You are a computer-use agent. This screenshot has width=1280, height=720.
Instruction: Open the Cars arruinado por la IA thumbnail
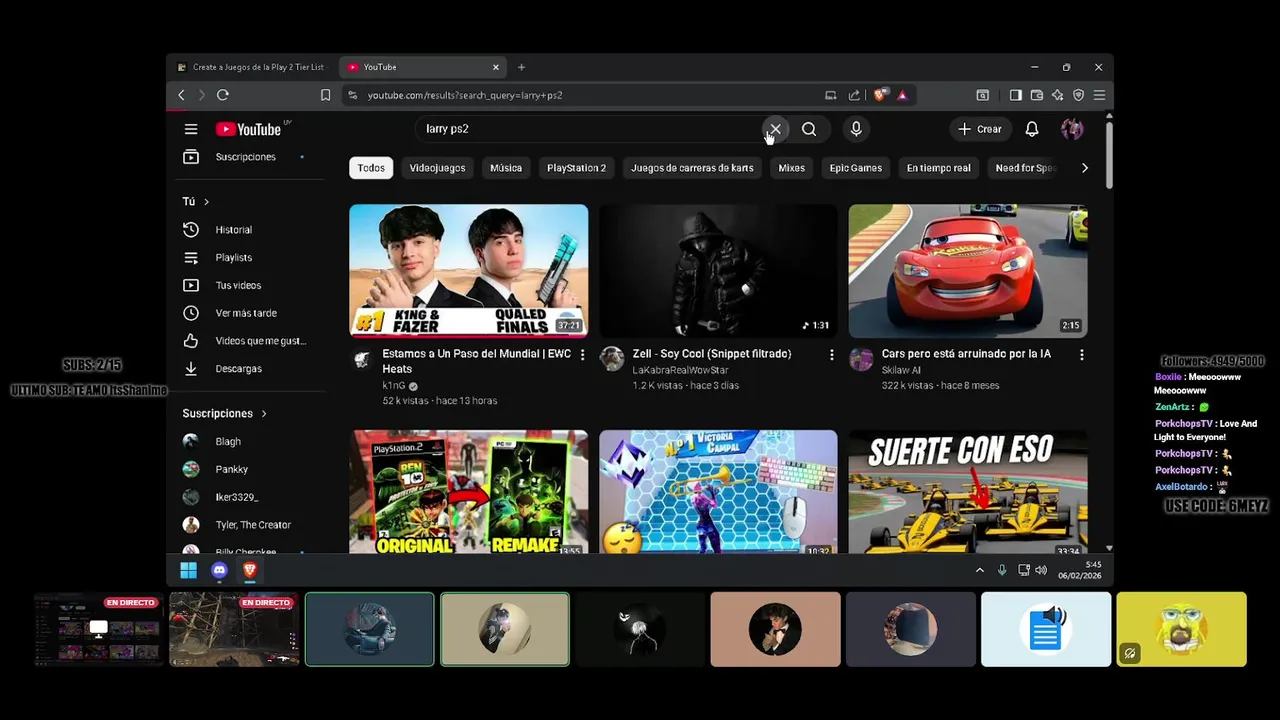tap(968, 271)
